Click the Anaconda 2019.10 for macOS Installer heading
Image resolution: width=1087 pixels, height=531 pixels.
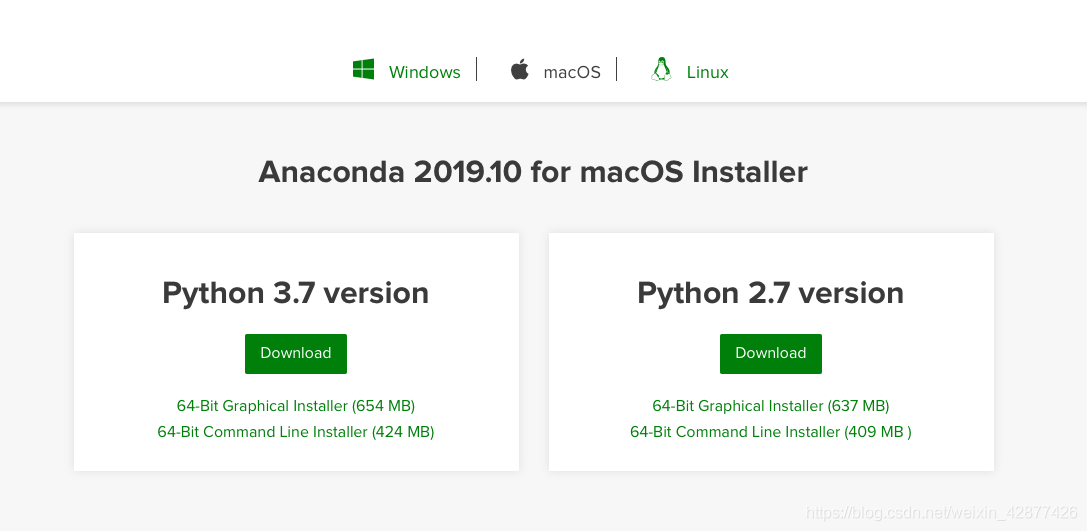coord(533,172)
